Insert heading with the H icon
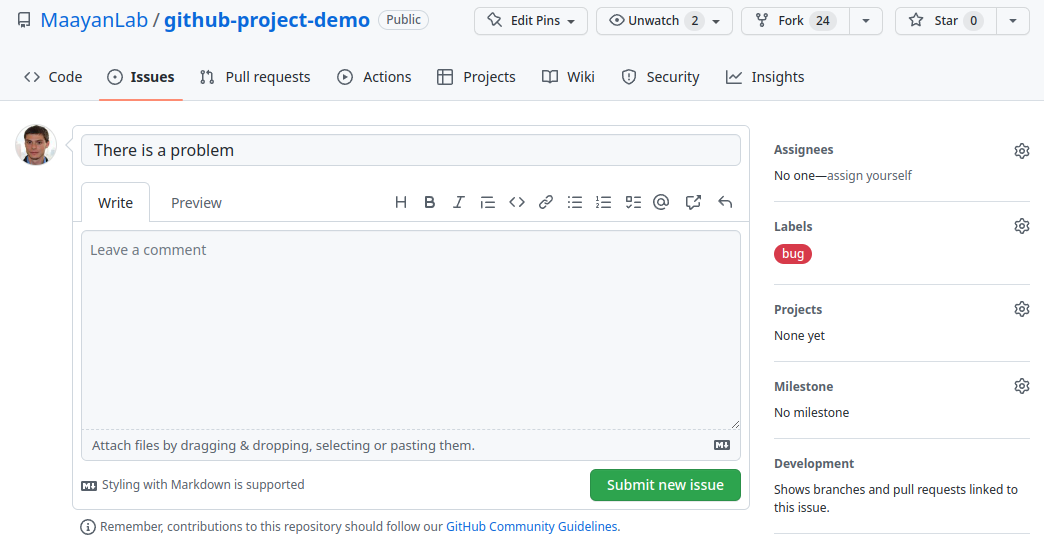The width and height of the screenshot is (1044, 545). pyautogui.click(x=401, y=202)
